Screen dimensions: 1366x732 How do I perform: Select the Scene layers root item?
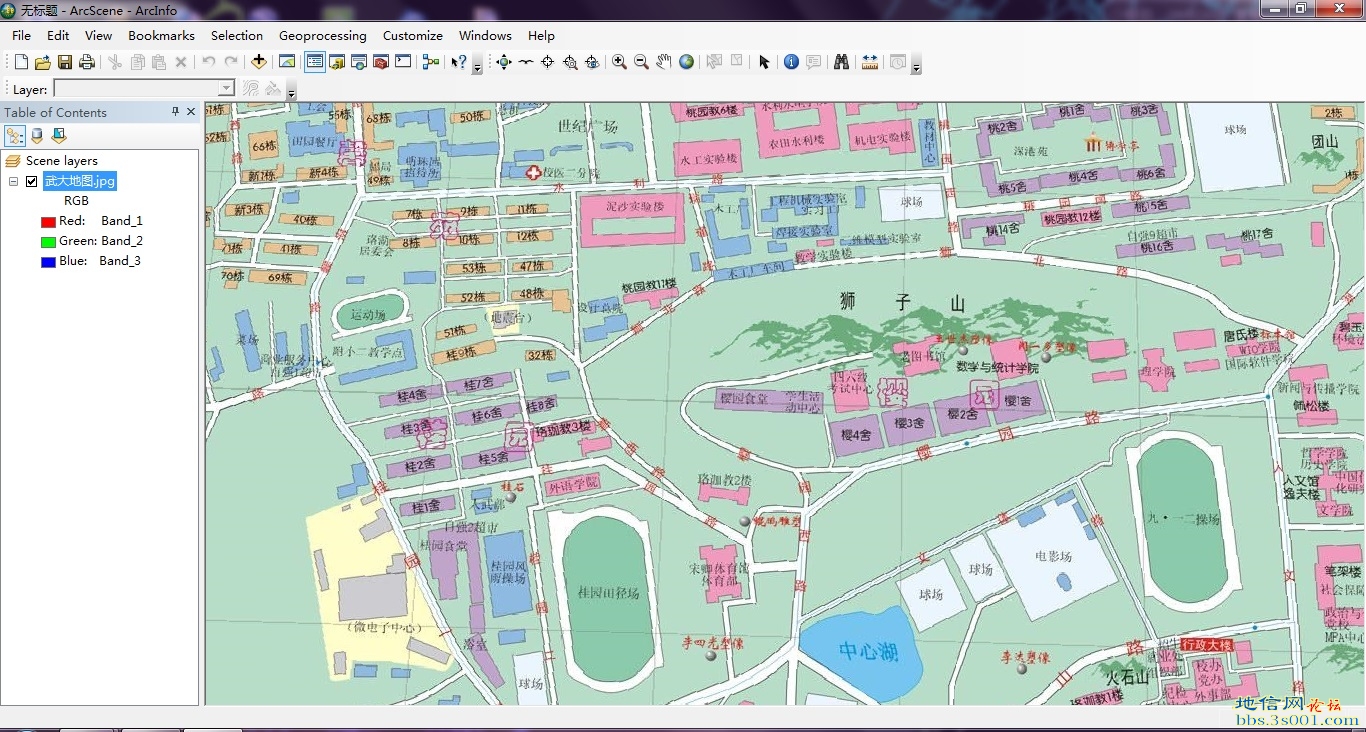click(x=61, y=160)
